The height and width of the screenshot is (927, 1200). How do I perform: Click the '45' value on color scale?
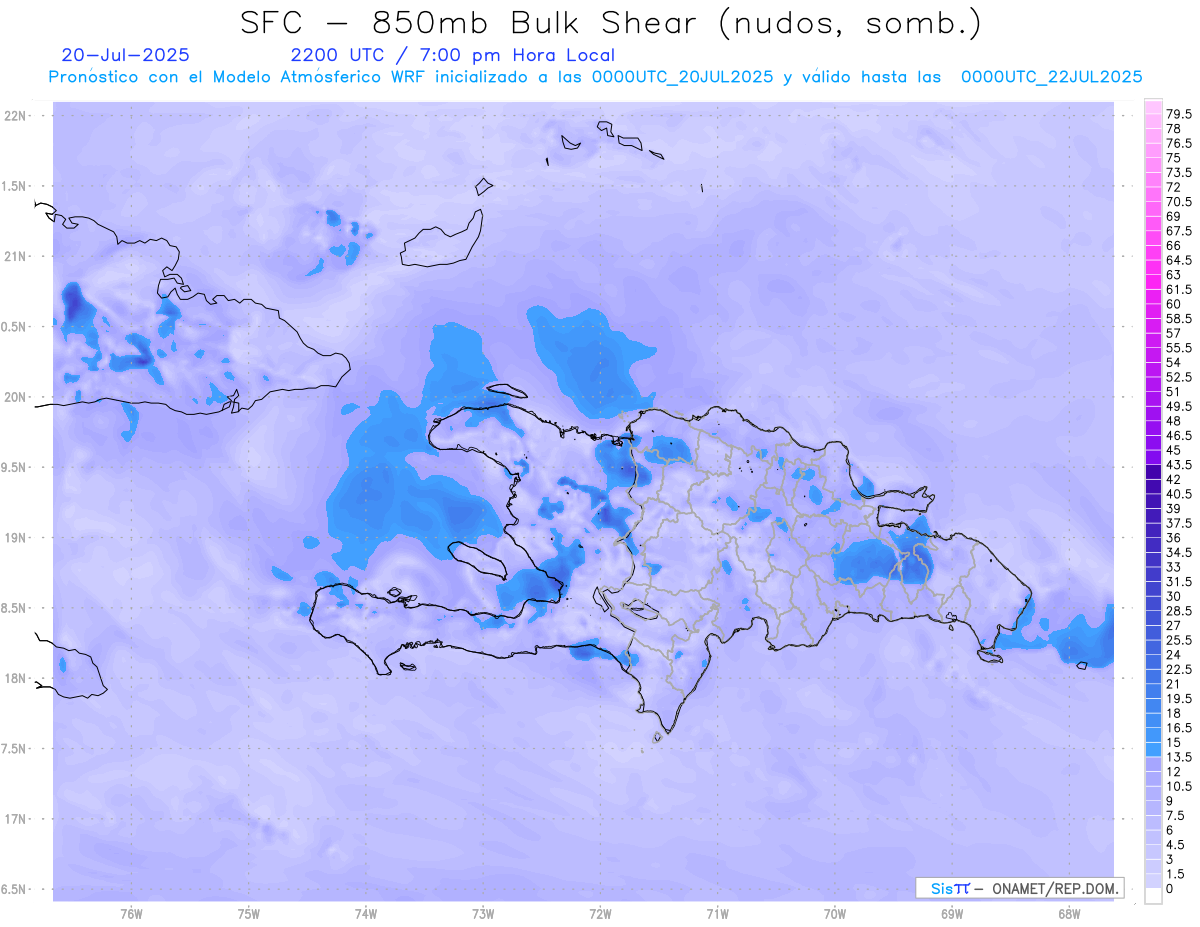tap(1174, 450)
